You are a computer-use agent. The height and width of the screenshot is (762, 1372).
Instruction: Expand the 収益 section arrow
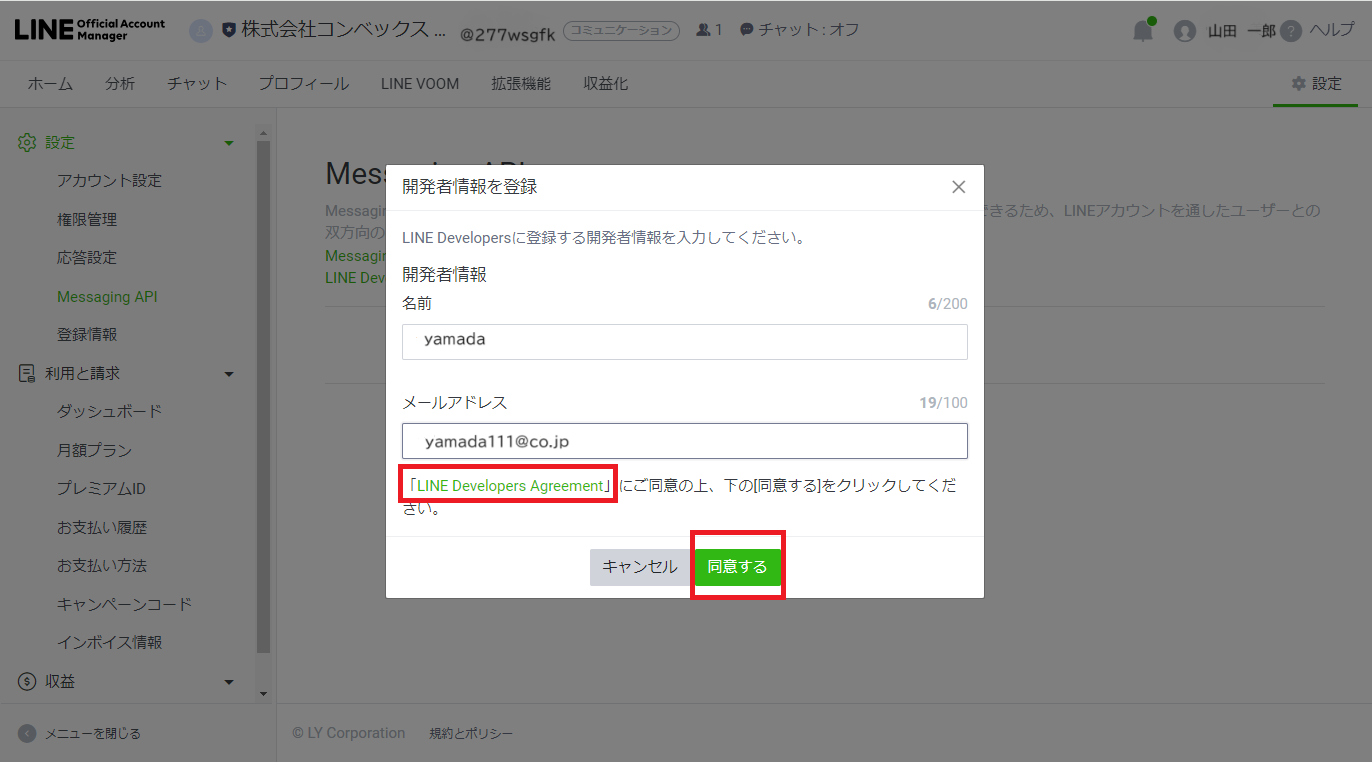pos(229,682)
